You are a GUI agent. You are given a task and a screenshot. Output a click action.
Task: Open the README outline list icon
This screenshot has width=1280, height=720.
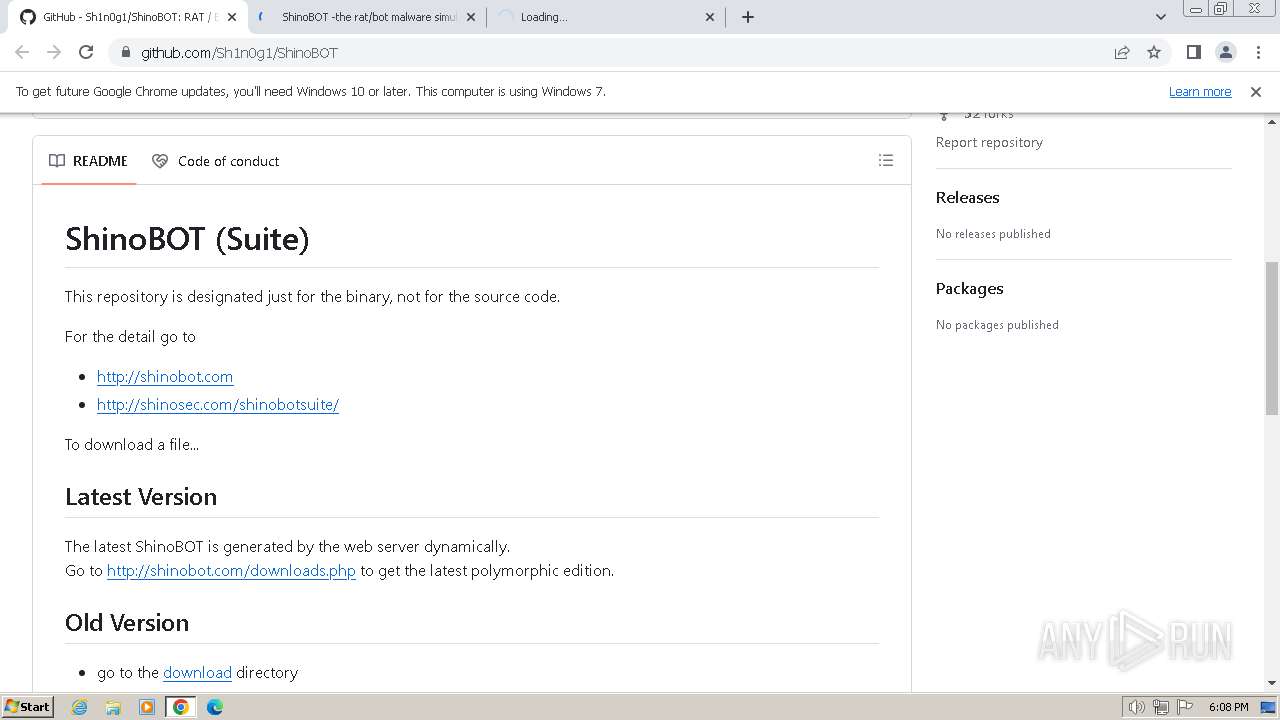(885, 160)
